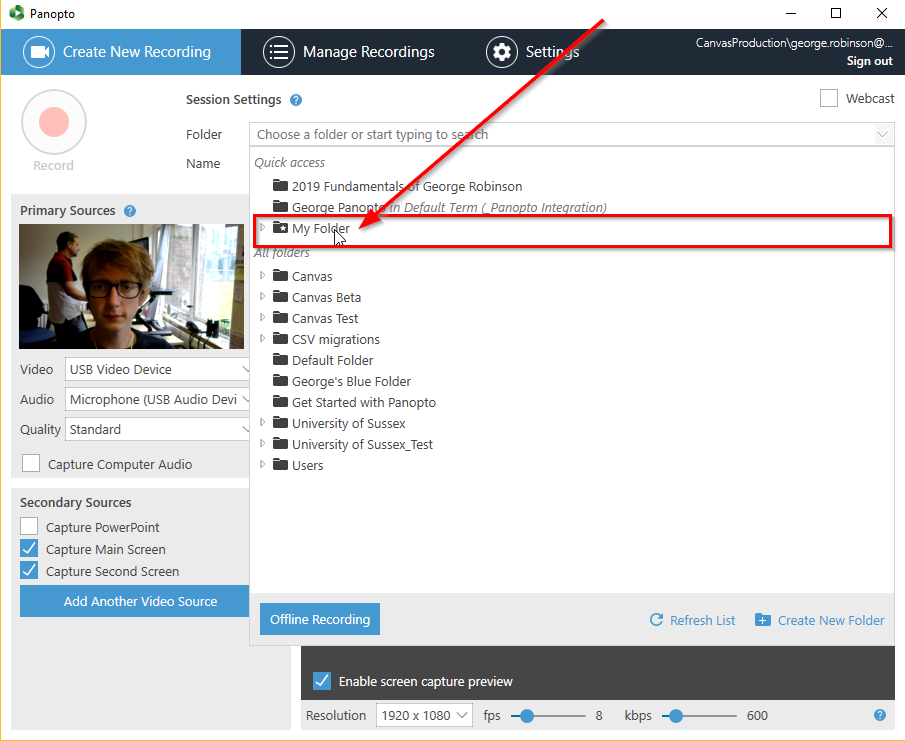Click Add Another Video Source button
The height and width of the screenshot is (741, 905).
pyautogui.click(x=134, y=601)
